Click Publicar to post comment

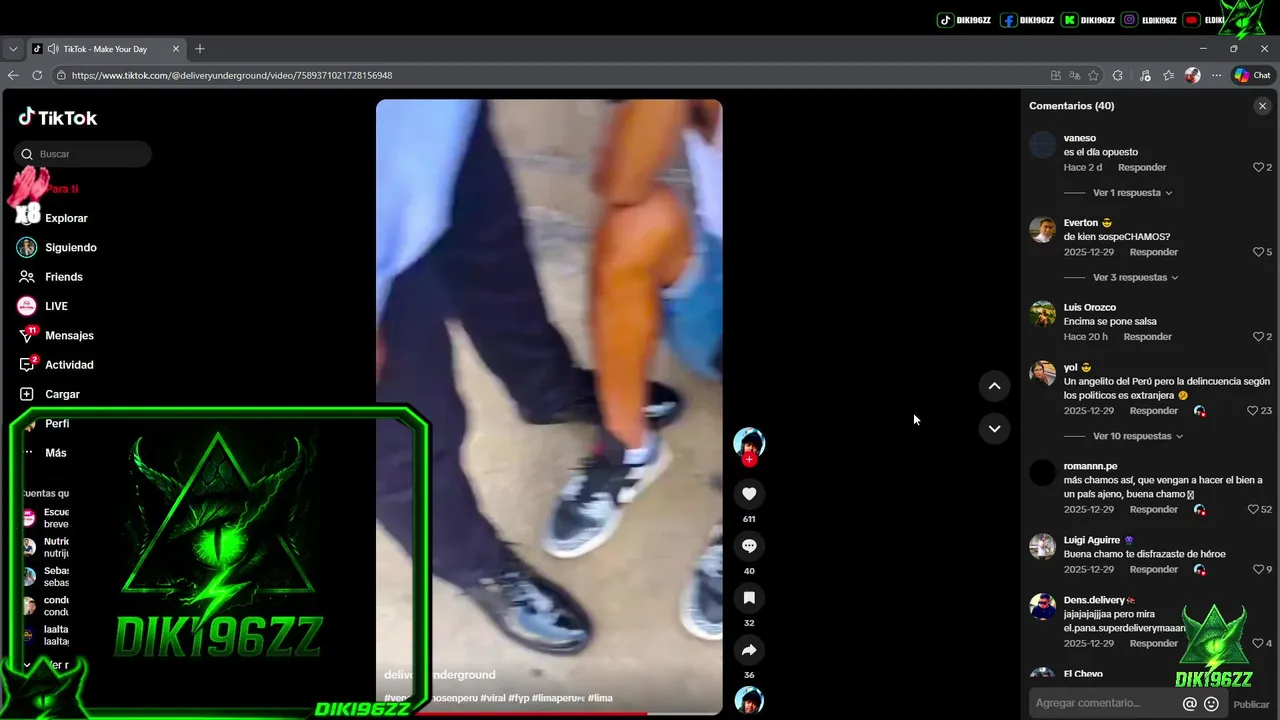1251,704
